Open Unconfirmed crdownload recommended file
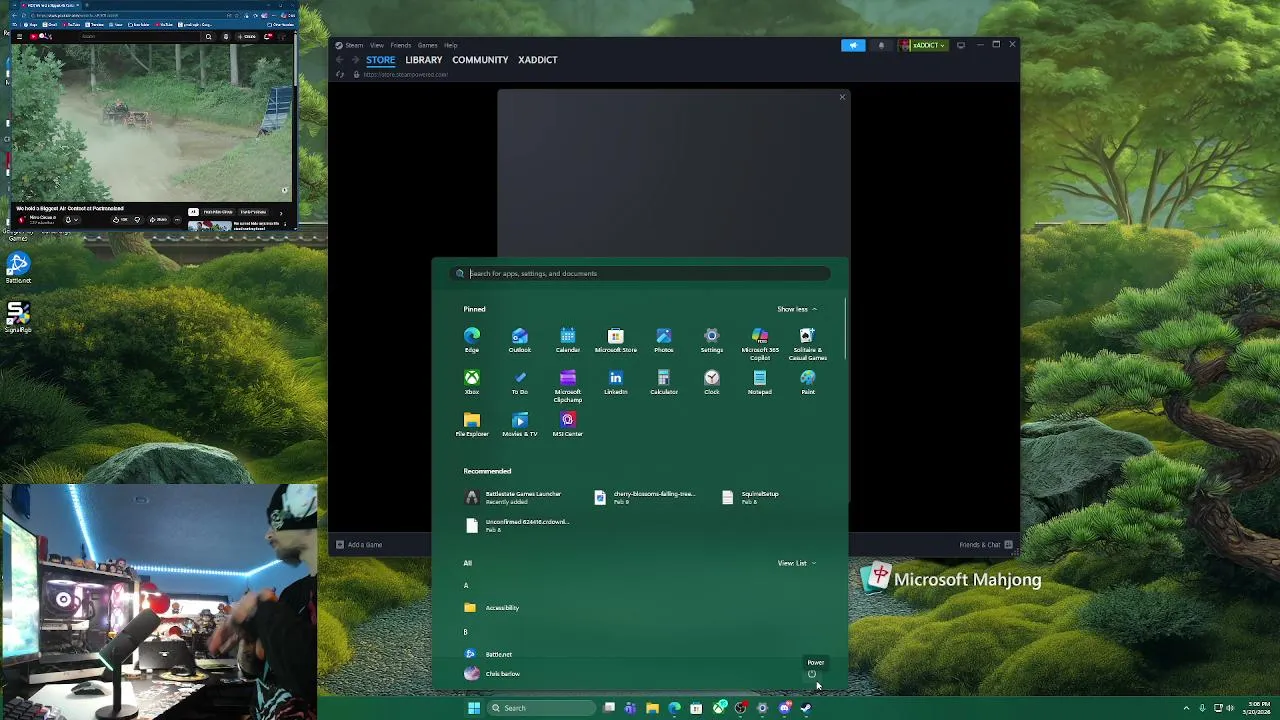1280x720 pixels. 518,524
